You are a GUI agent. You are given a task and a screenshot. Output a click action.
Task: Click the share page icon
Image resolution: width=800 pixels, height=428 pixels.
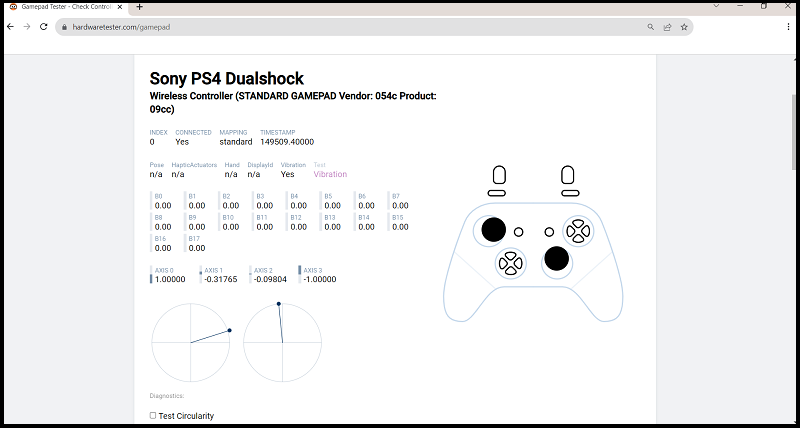tap(667, 27)
